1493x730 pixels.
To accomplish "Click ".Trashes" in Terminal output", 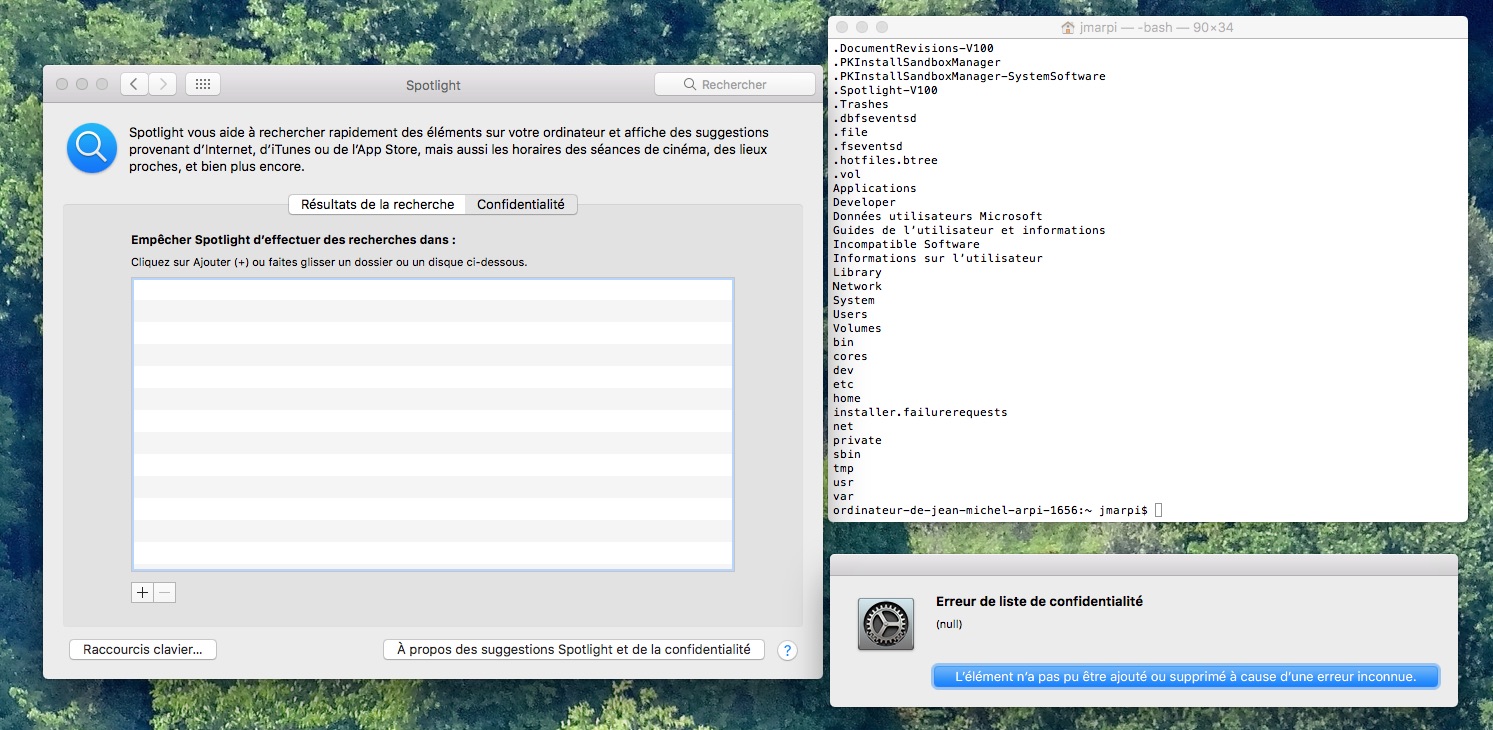I will point(861,104).
